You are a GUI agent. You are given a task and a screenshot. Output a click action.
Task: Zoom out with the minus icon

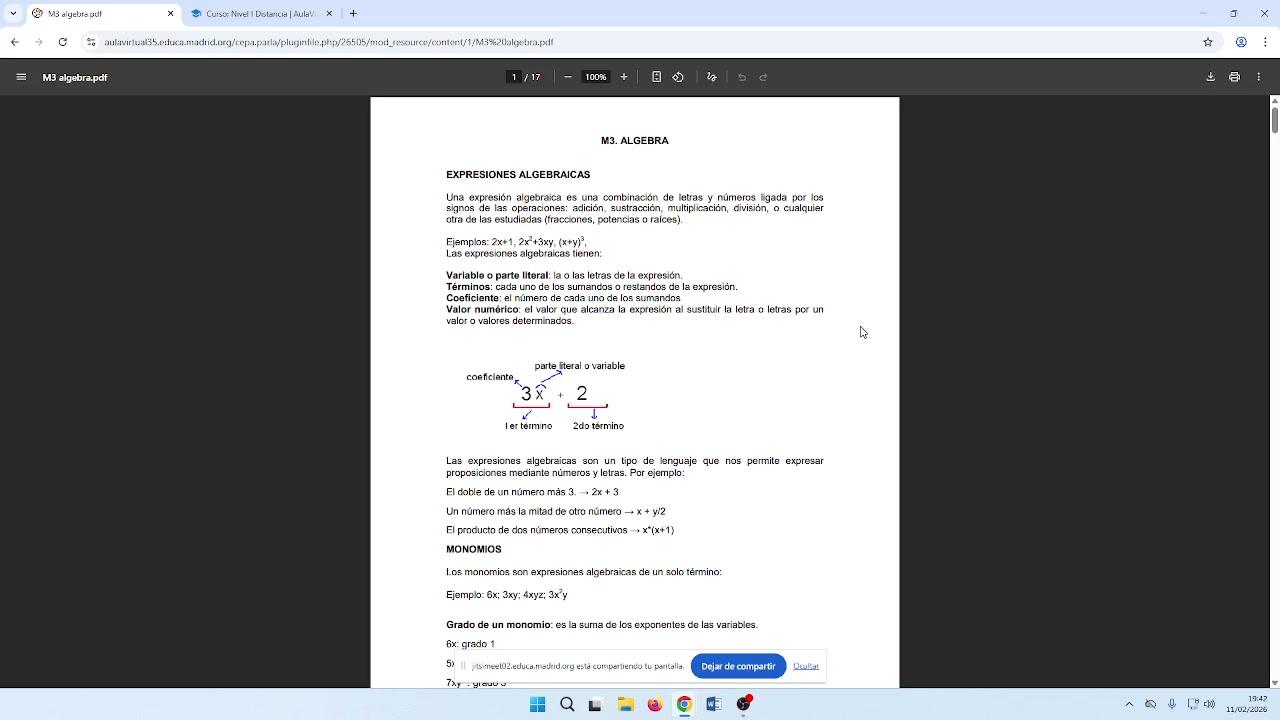568,77
